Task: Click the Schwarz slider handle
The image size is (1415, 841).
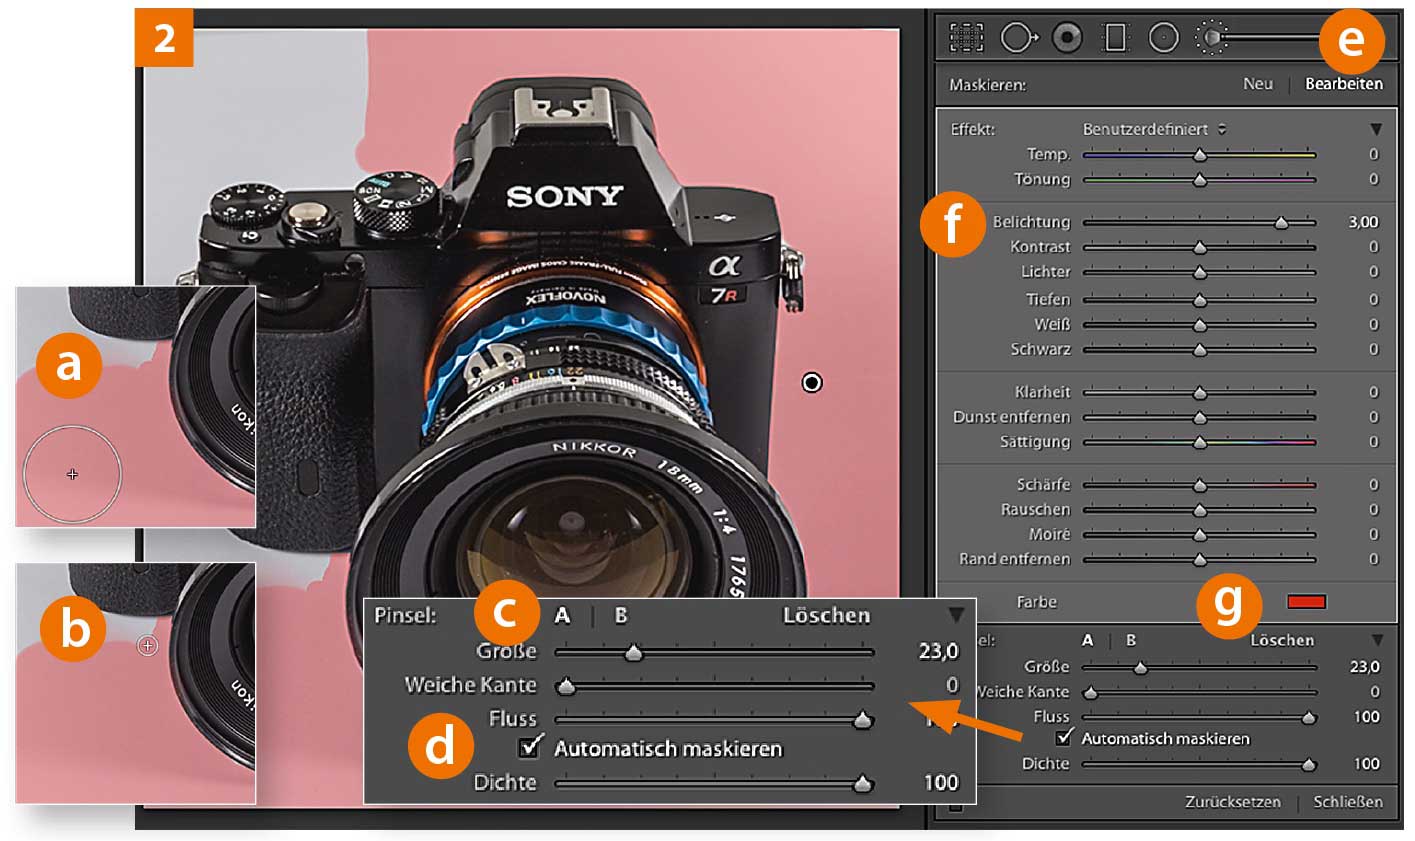Action: pos(1200,350)
